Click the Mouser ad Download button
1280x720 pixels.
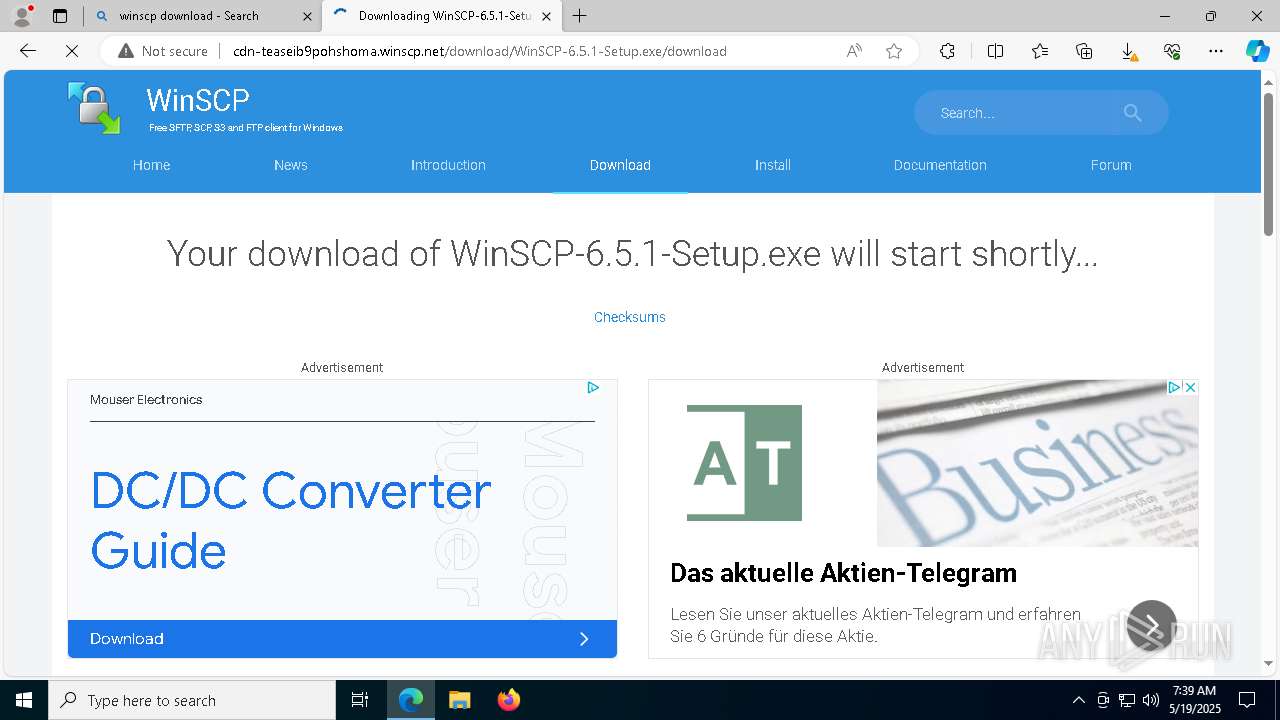(x=342, y=638)
